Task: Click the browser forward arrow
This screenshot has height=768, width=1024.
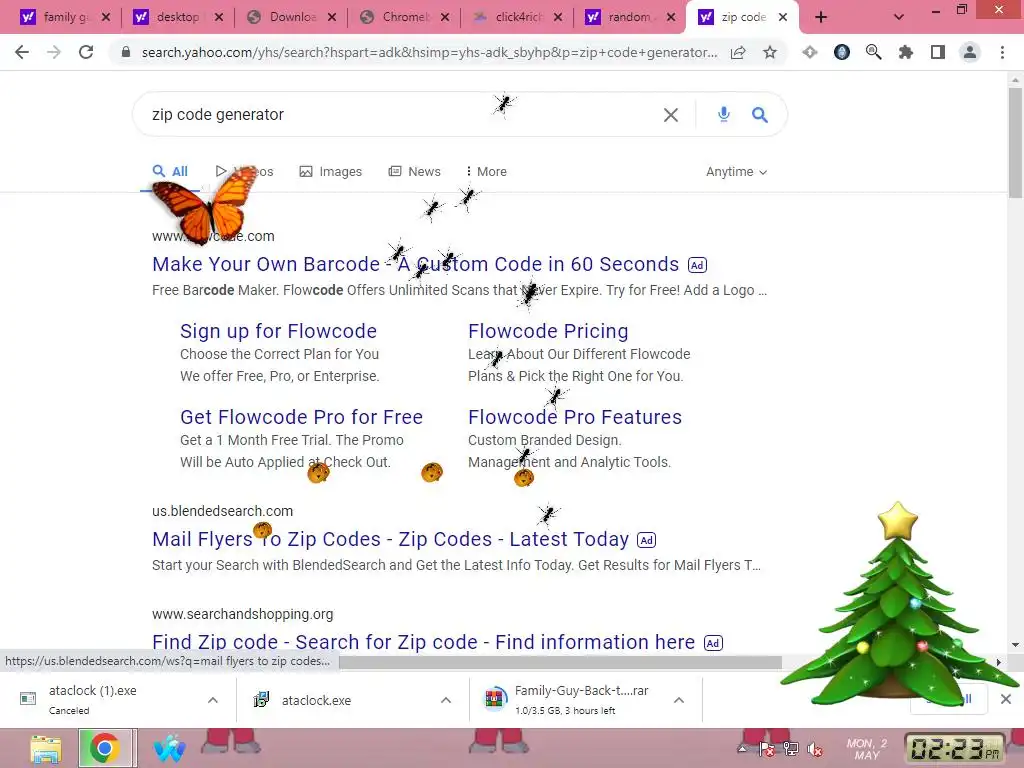Action: [54, 52]
